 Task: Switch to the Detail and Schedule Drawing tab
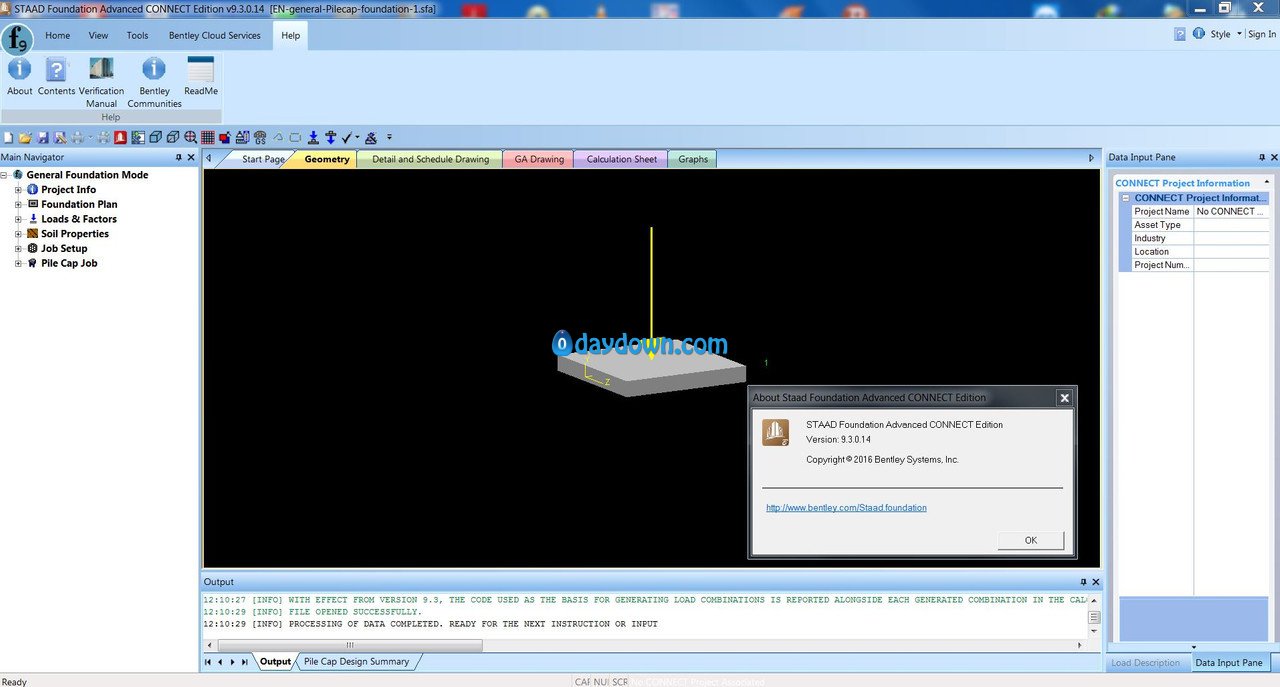(431, 159)
